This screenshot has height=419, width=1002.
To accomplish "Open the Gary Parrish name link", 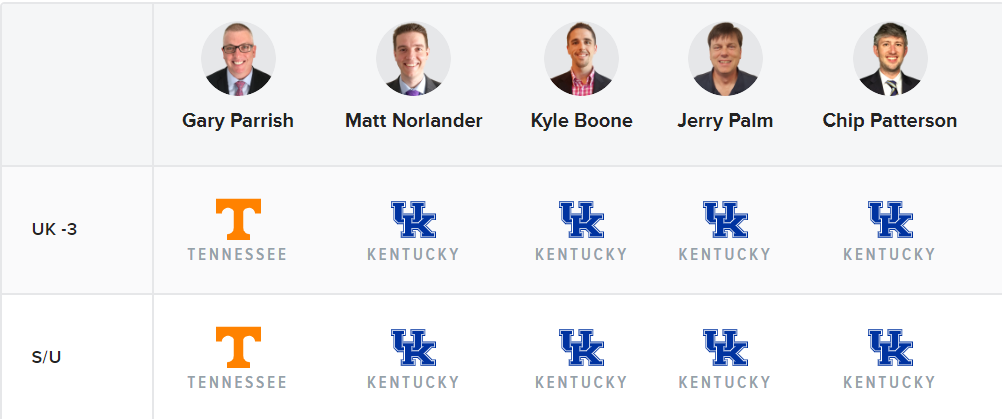I will click(238, 121).
